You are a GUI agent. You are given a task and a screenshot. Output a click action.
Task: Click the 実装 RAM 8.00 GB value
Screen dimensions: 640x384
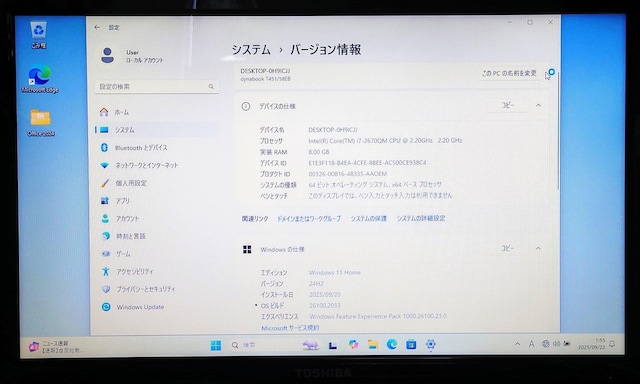tap(319, 152)
